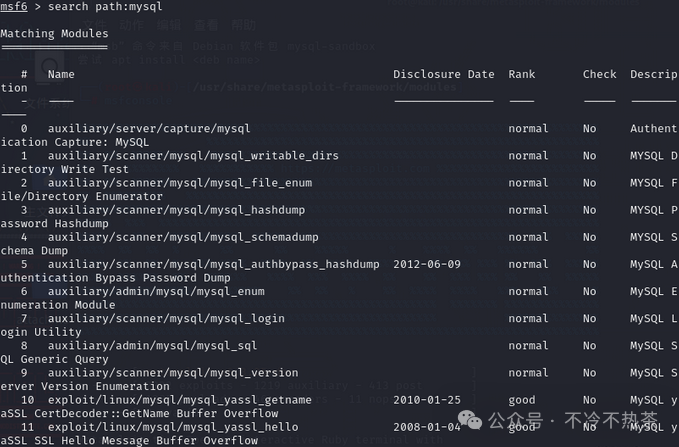This screenshot has width=679, height=447.
Task: Click description 'ication Capture: MySQL'
Action: [74, 142]
